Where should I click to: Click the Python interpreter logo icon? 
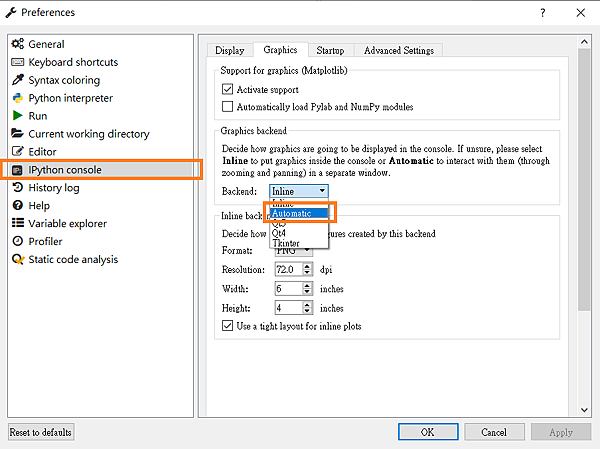click(18, 98)
